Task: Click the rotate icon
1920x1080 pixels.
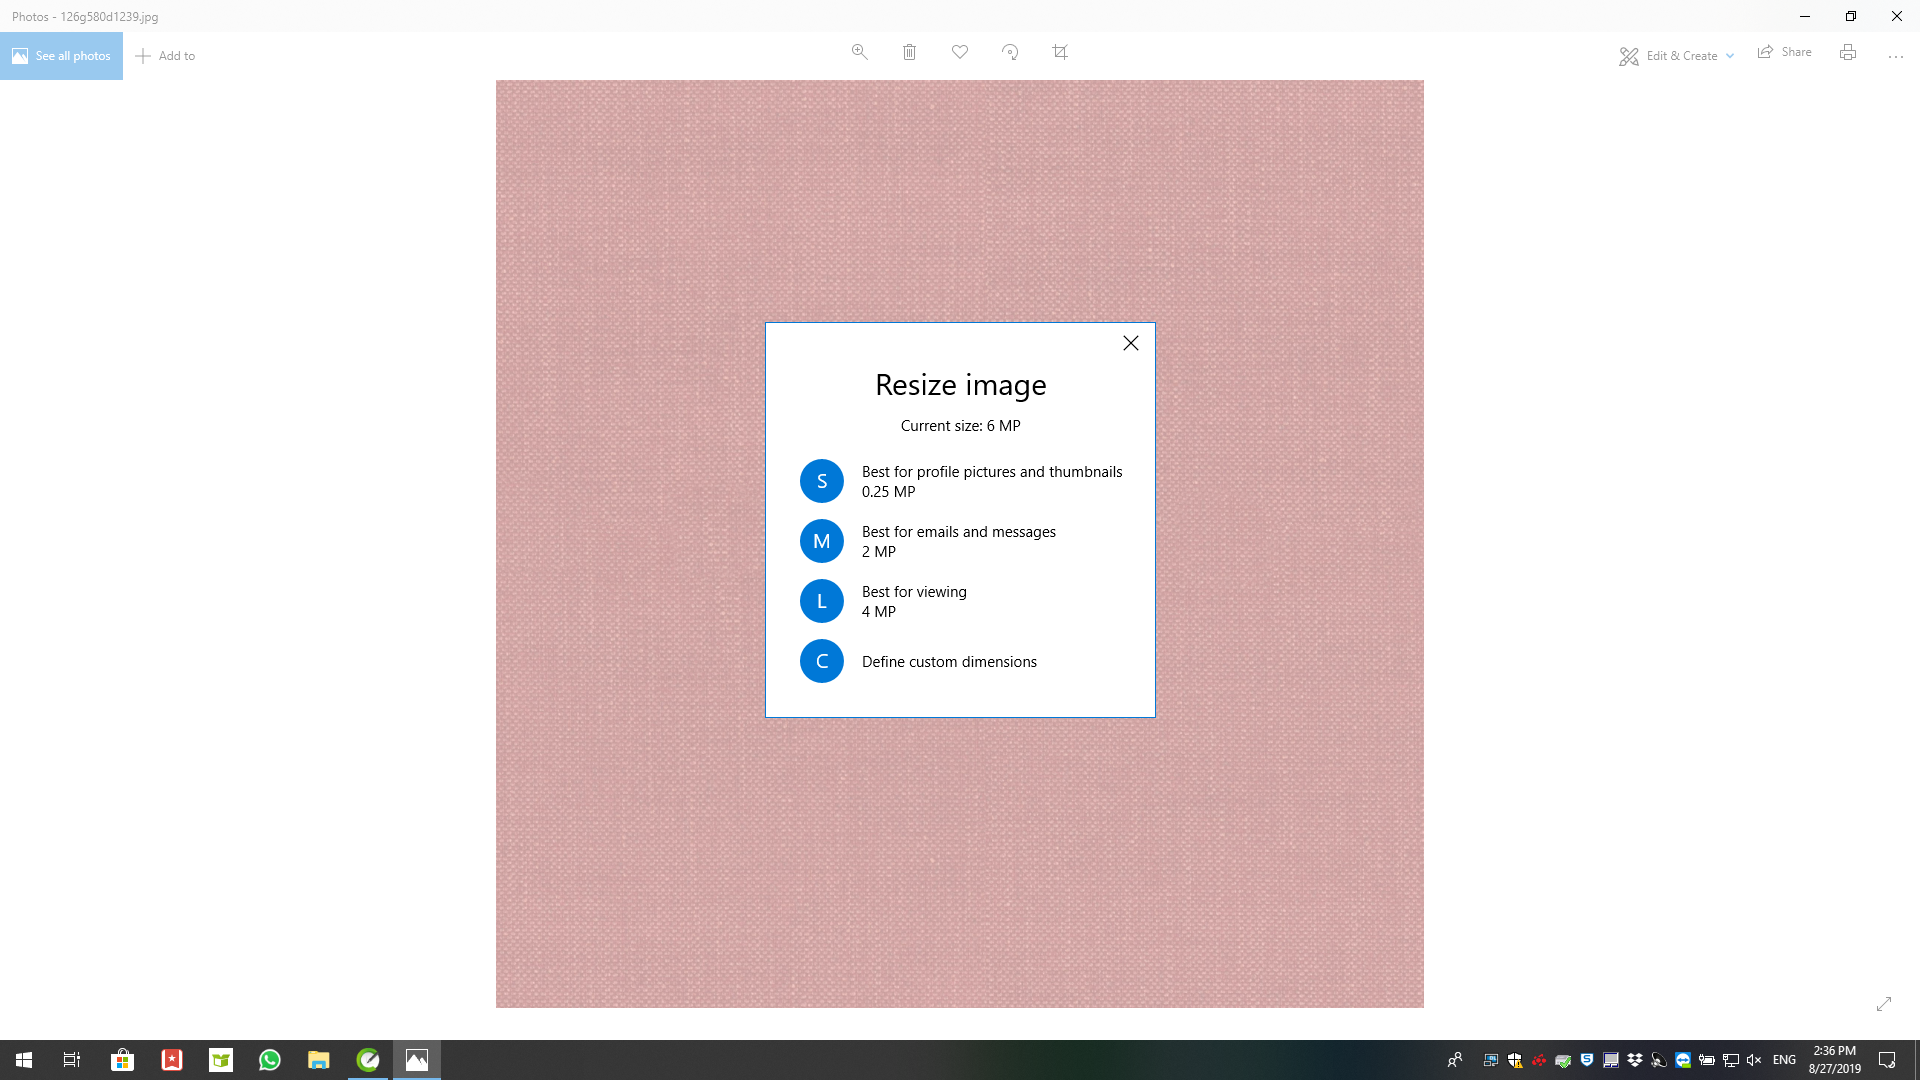Action: pyautogui.click(x=1009, y=51)
